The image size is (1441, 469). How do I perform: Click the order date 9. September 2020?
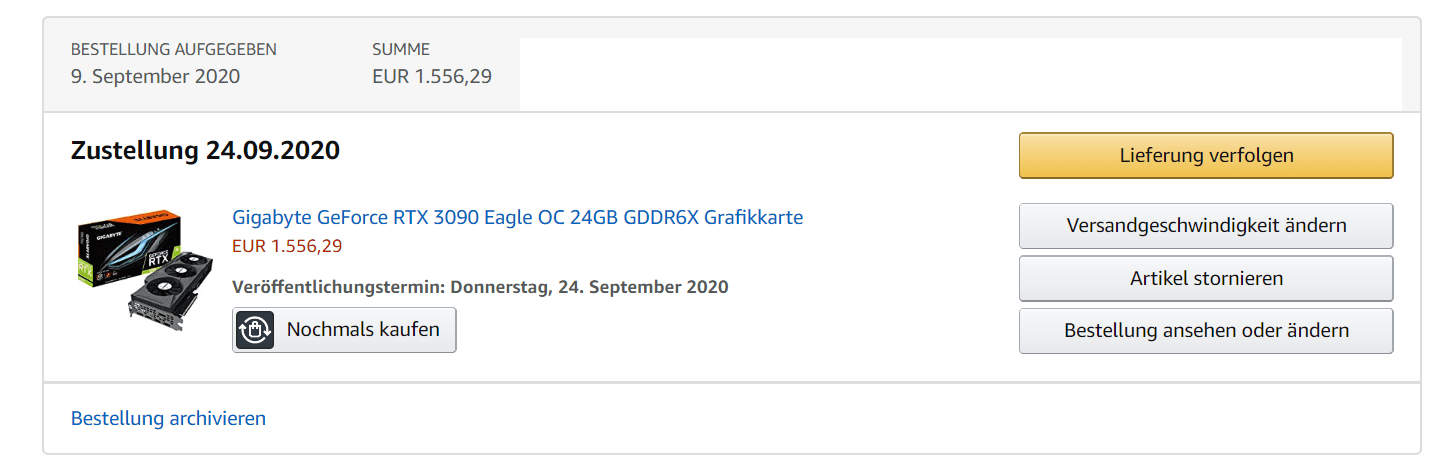pyautogui.click(x=155, y=76)
